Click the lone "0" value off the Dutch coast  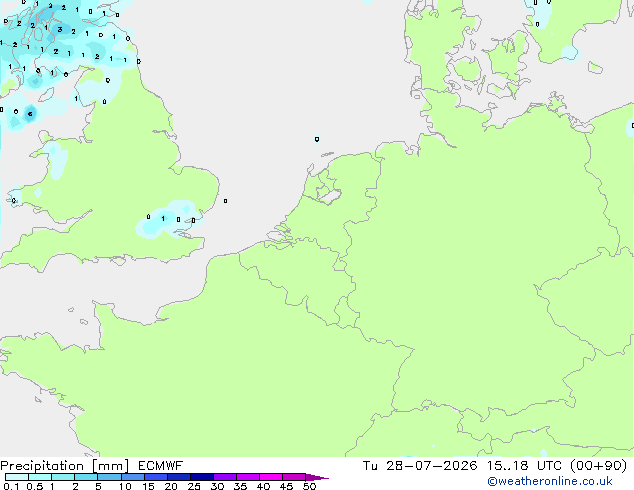(317, 139)
